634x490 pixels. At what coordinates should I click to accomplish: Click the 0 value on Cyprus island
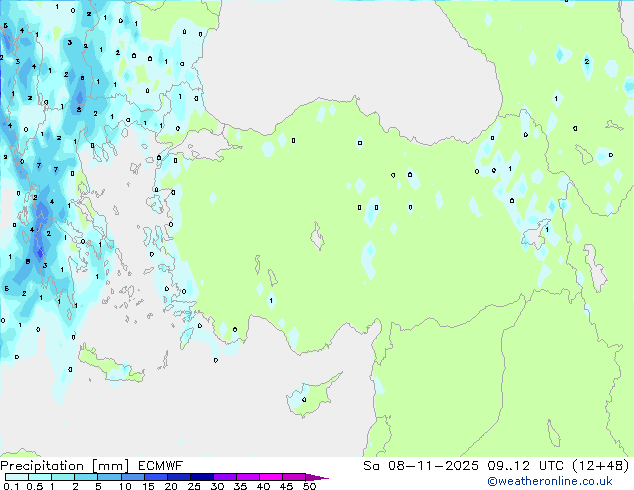click(304, 400)
